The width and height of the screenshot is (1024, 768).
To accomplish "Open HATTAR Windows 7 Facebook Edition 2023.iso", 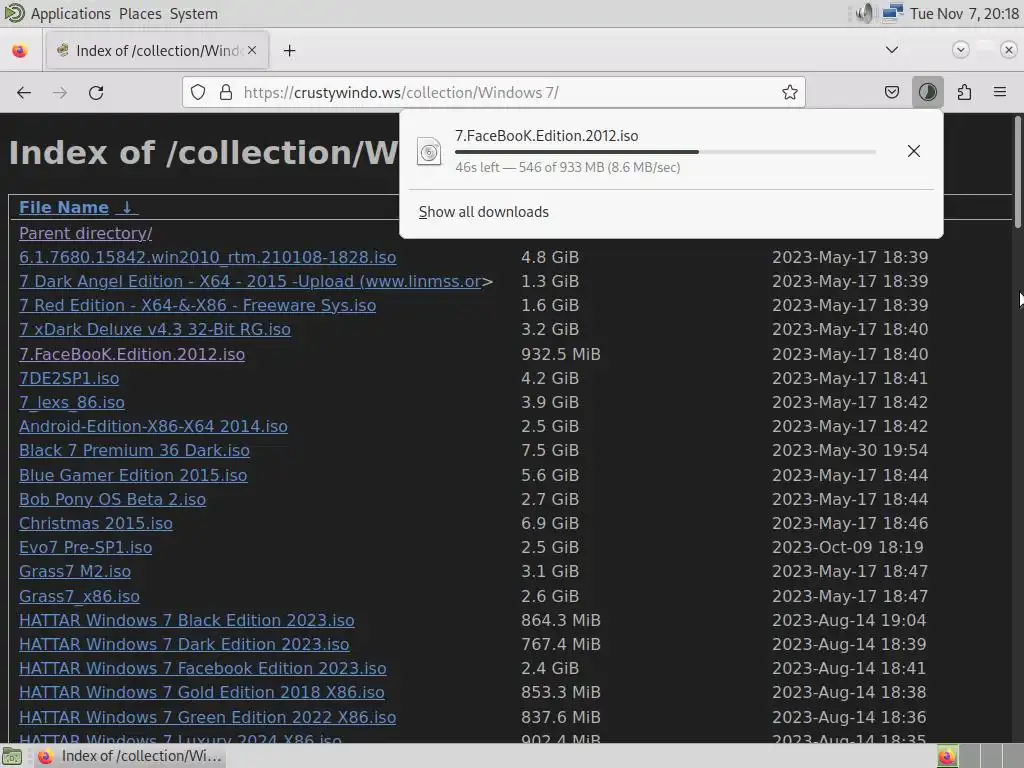I will coord(202,669).
